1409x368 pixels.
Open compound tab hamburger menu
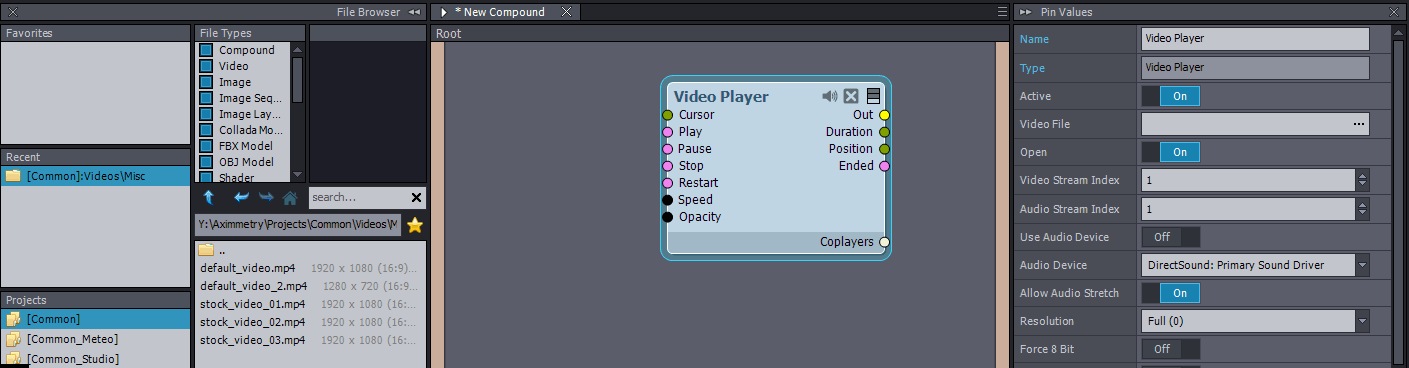coord(1002,12)
